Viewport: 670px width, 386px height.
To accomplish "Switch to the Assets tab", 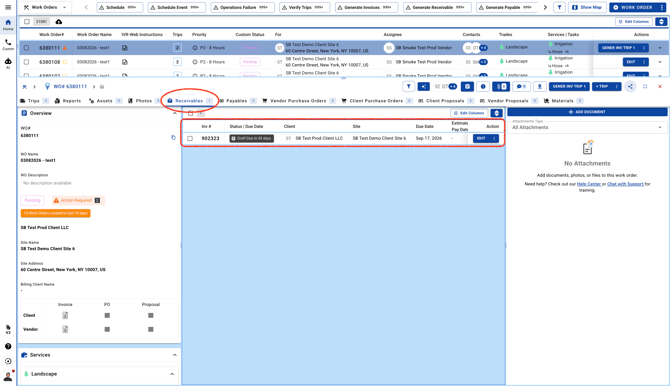I will click(x=105, y=101).
